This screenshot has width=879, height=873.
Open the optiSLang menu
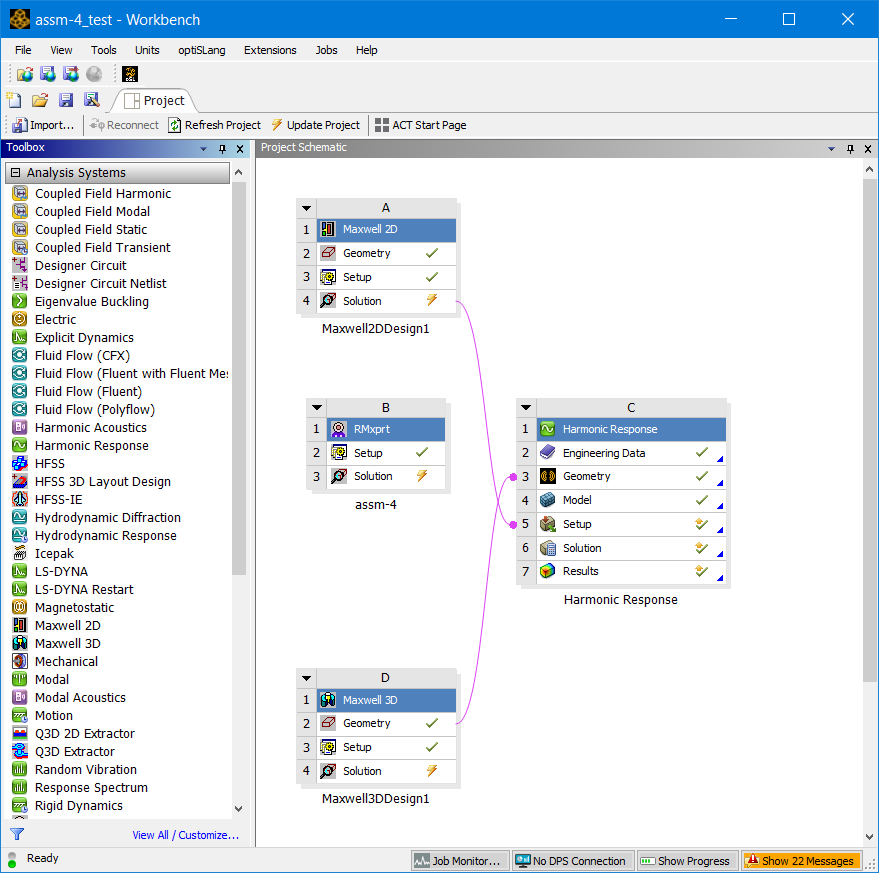tap(202, 50)
